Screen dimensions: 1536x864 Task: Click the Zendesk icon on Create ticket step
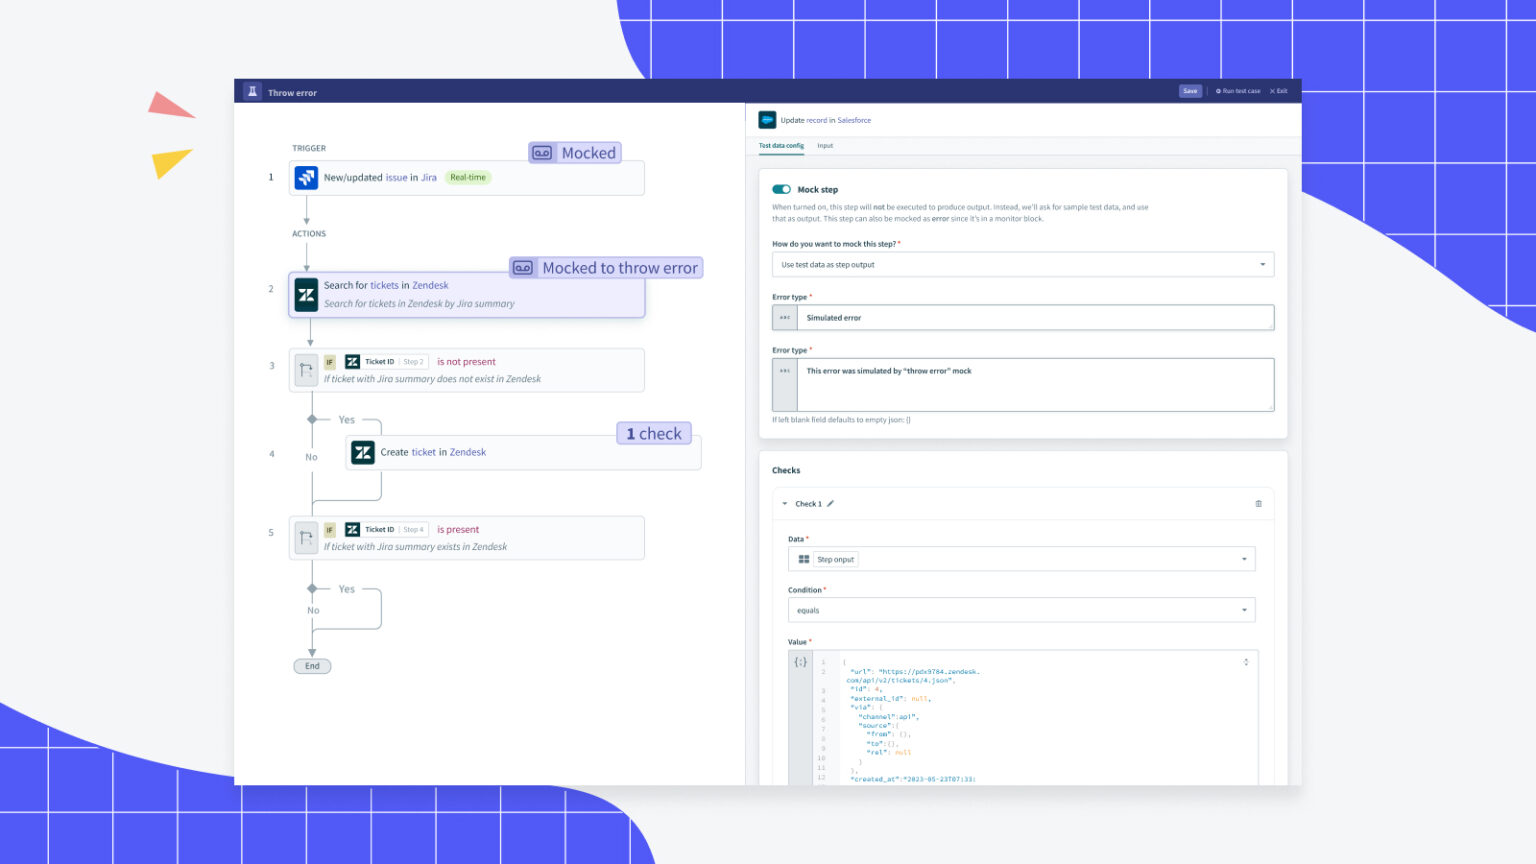tap(363, 452)
